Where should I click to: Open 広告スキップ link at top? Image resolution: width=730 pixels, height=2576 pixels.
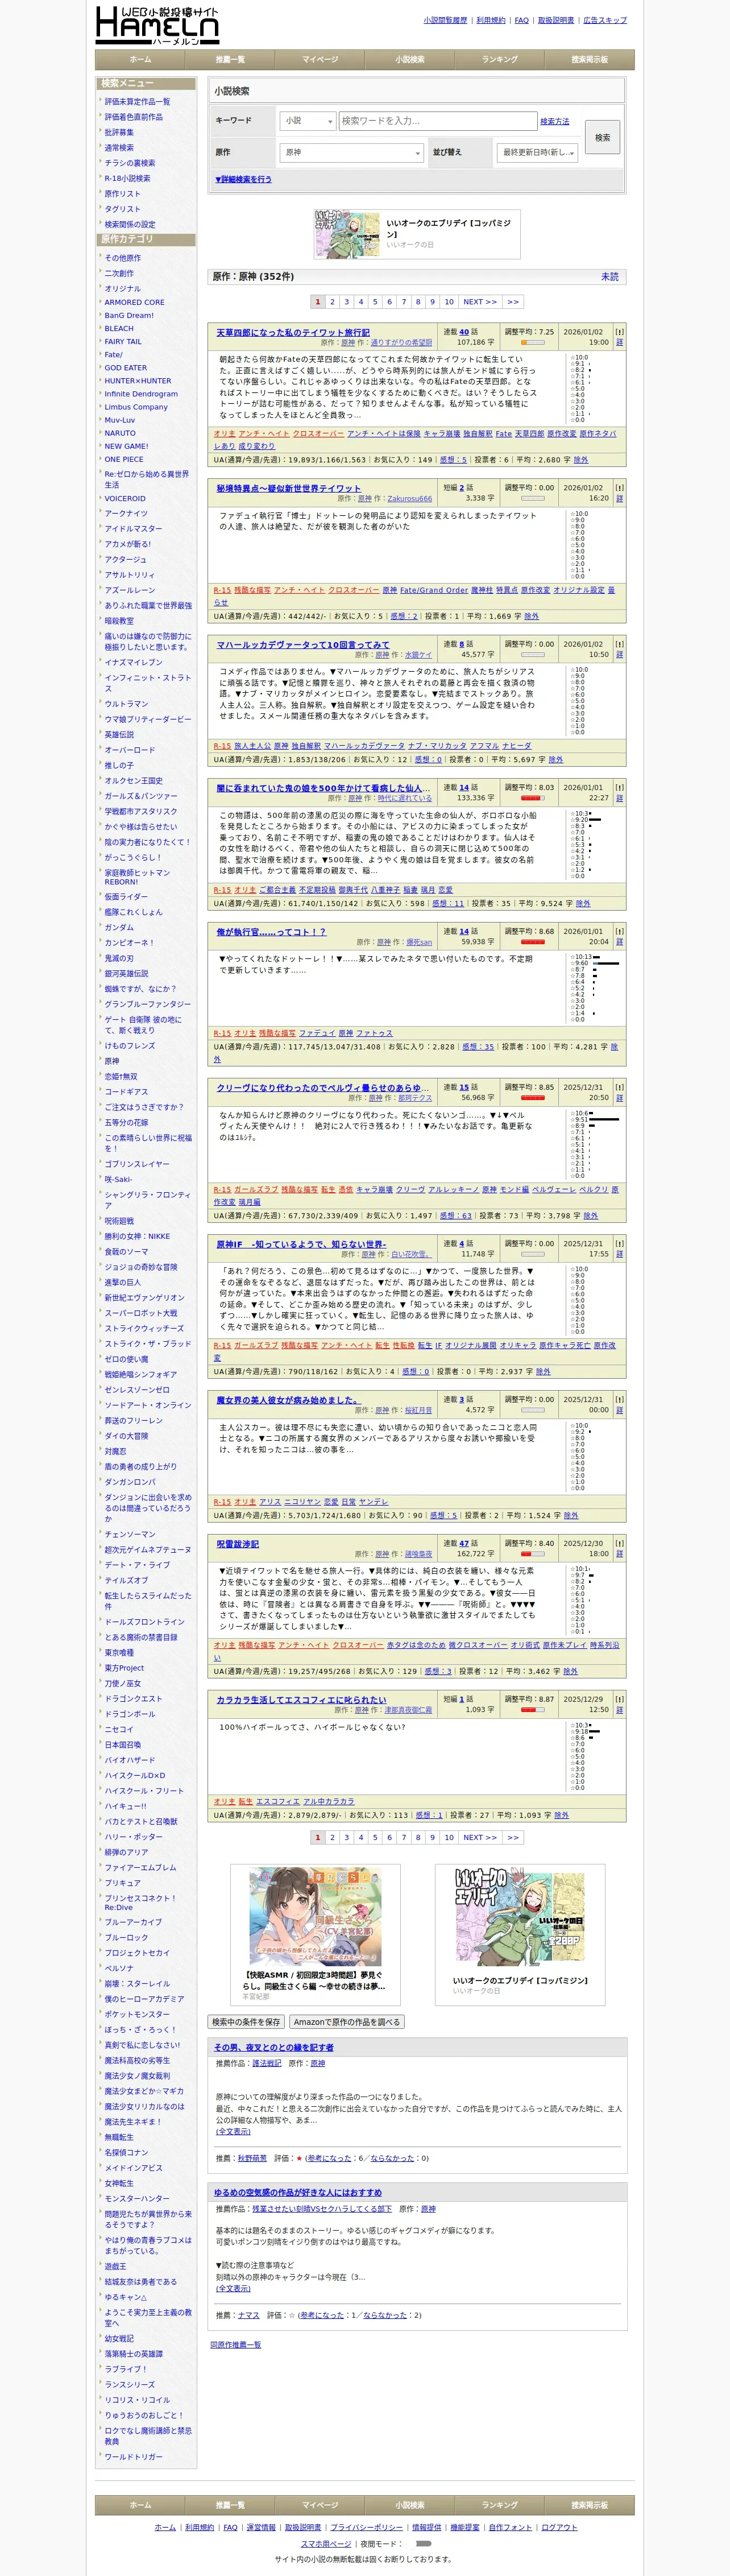click(605, 20)
